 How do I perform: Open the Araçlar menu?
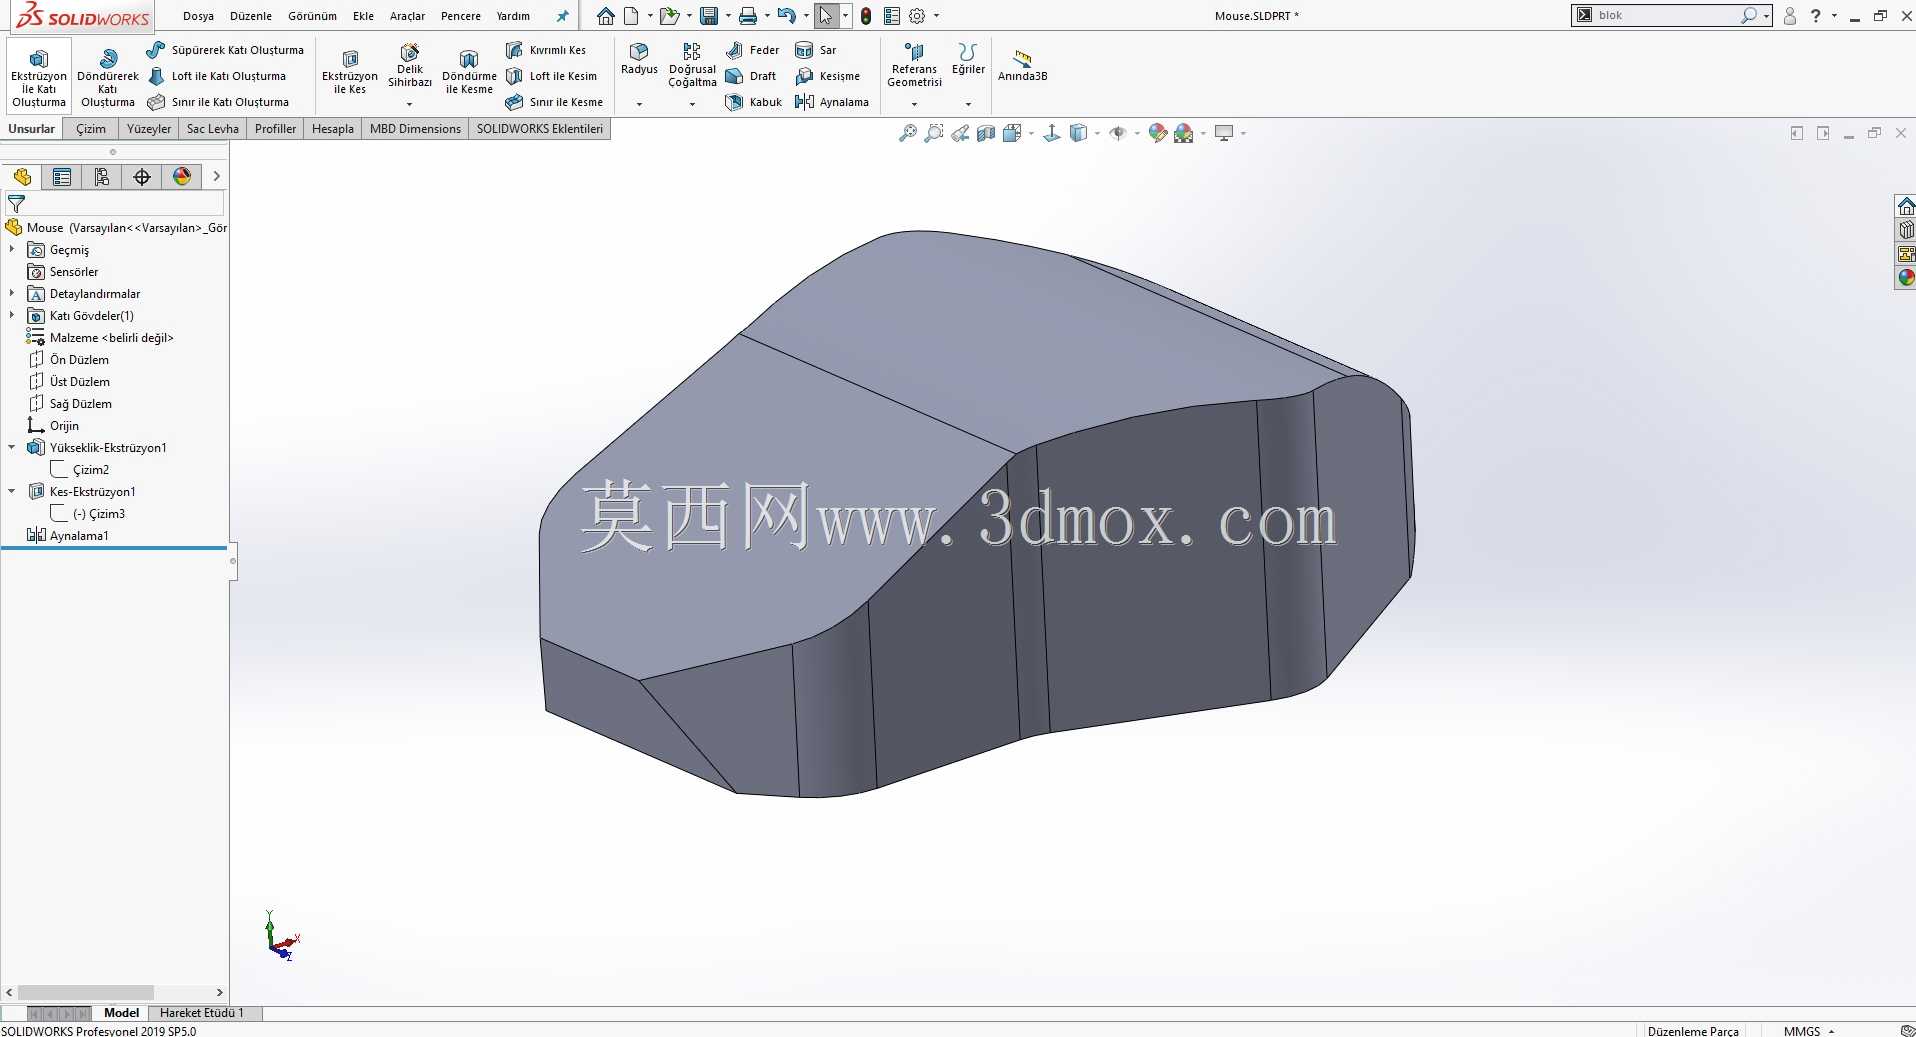pyautogui.click(x=407, y=16)
